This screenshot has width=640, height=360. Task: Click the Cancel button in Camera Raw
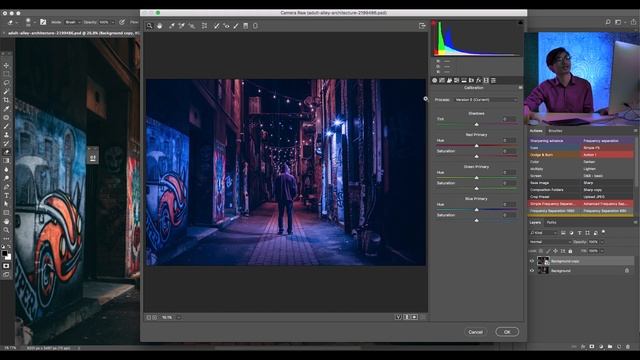pos(476,332)
